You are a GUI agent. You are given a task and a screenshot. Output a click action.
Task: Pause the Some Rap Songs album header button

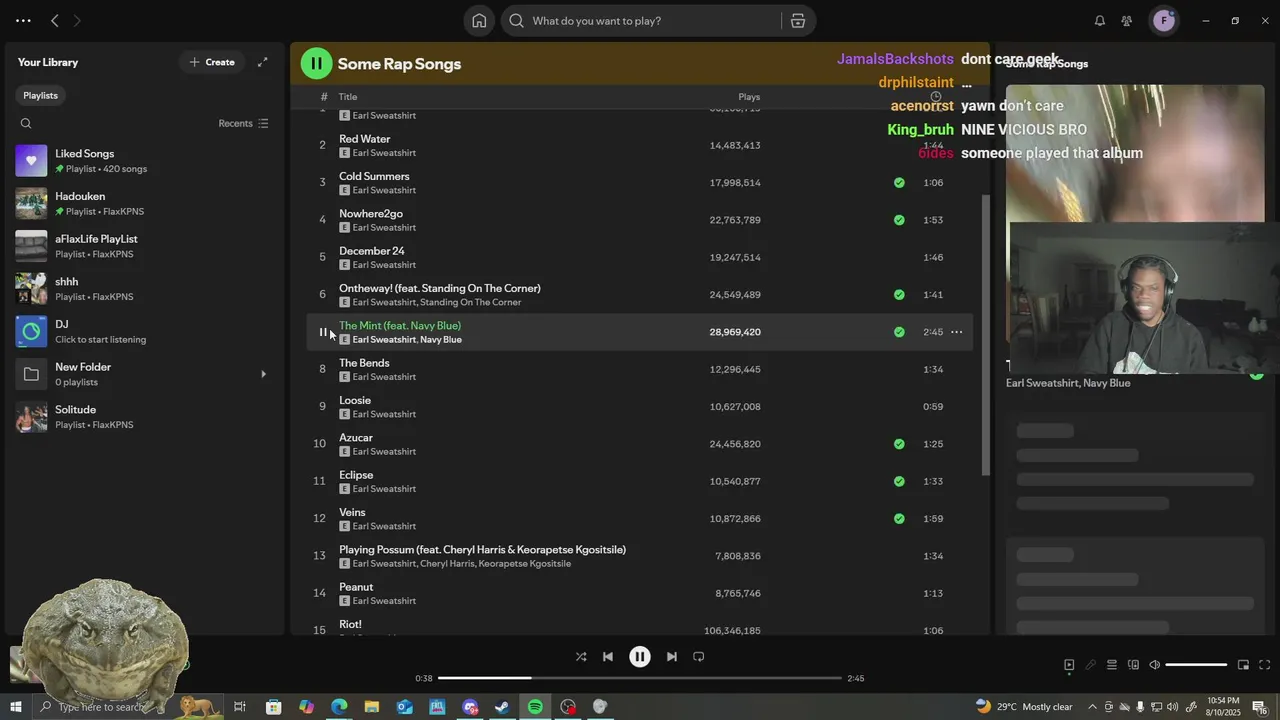[x=316, y=63]
